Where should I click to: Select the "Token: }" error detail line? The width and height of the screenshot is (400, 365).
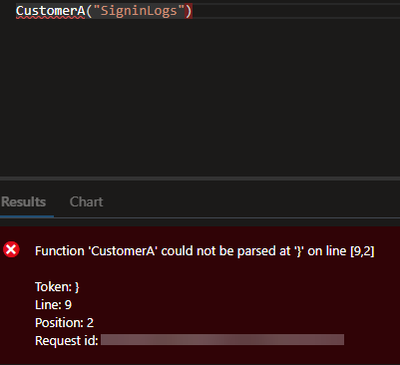(57, 287)
